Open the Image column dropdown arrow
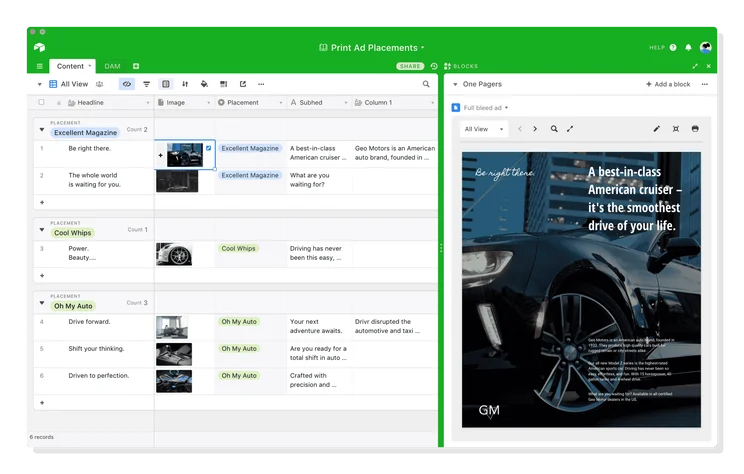The height and width of the screenshot is (474, 744). click(x=208, y=102)
